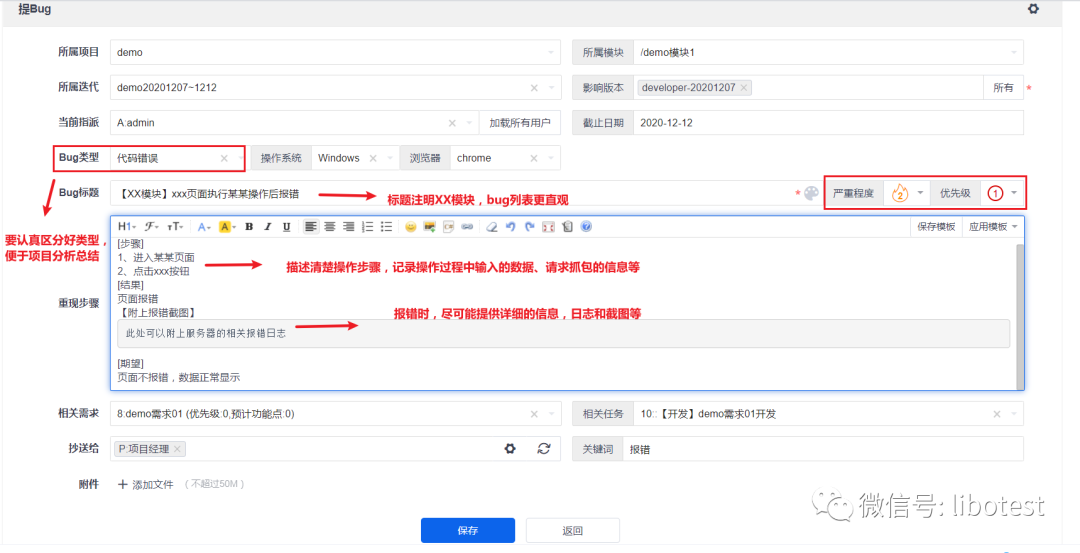This screenshot has height=553, width=1080.
Task: Clear the Windows operating system selection
Action: click(x=373, y=158)
